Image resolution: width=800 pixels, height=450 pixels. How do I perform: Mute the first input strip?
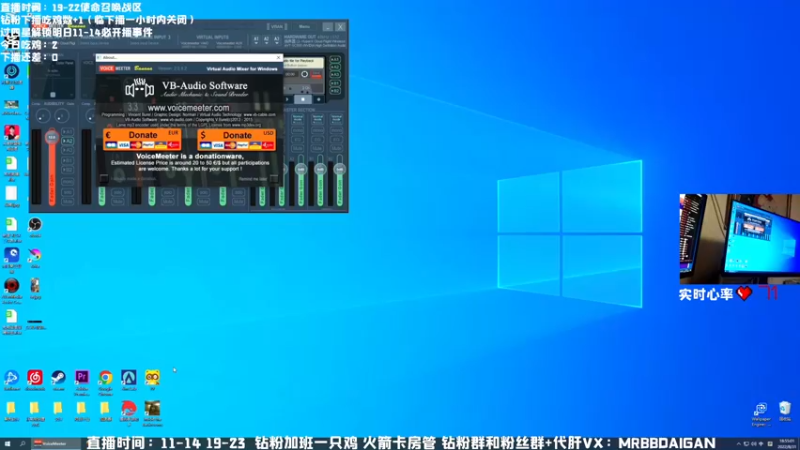coord(67,202)
